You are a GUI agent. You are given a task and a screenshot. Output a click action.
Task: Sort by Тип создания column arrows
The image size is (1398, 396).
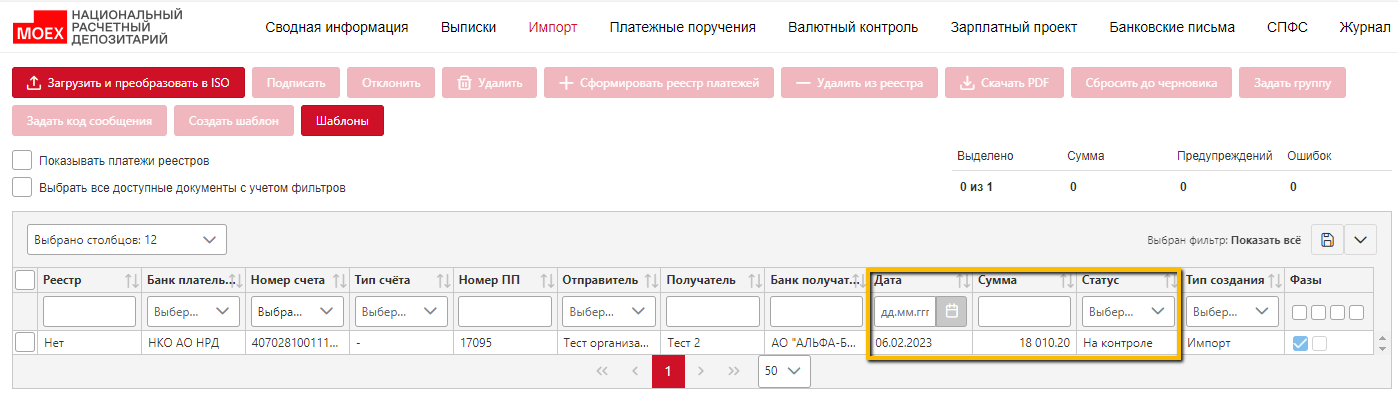coord(1275,281)
